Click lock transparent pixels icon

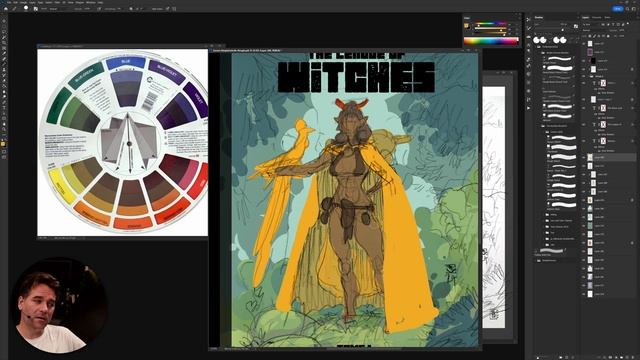[x=589, y=36]
